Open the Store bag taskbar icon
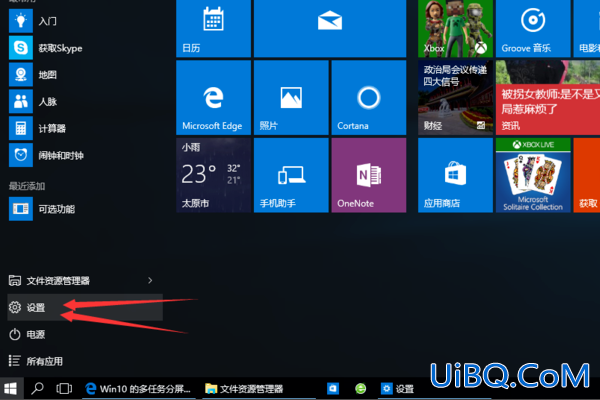 coord(333,389)
